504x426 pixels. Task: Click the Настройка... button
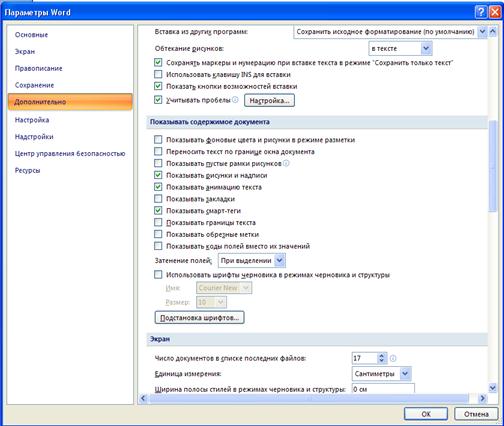tap(269, 100)
